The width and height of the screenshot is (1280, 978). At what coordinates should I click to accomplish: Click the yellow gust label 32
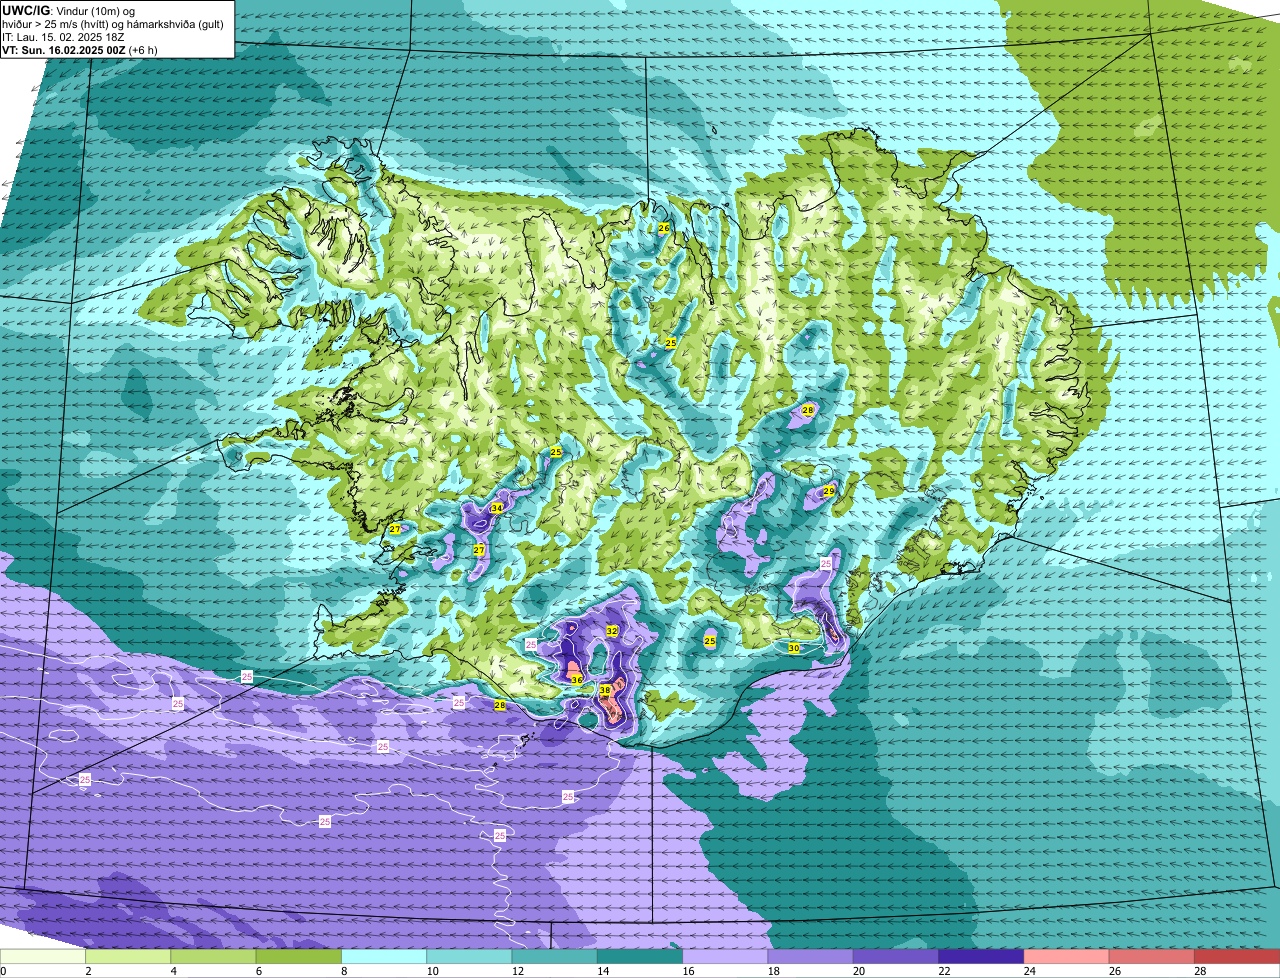tap(612, 631)
